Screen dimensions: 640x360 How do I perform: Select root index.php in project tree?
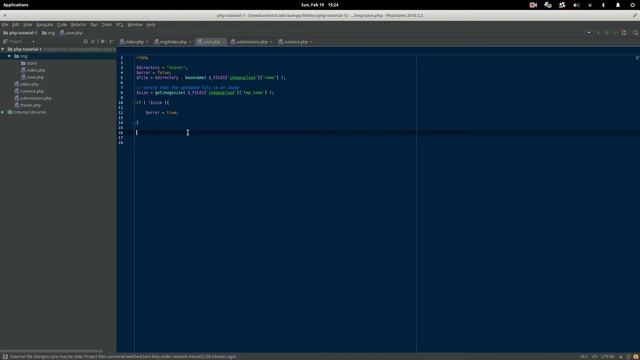coord(26,84)
